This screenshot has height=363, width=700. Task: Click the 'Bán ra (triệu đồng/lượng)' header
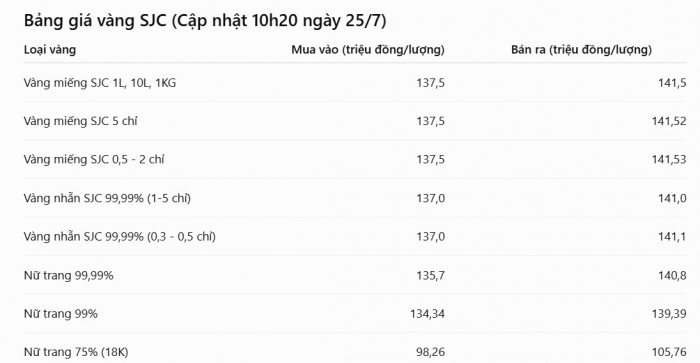pos(581,50)
